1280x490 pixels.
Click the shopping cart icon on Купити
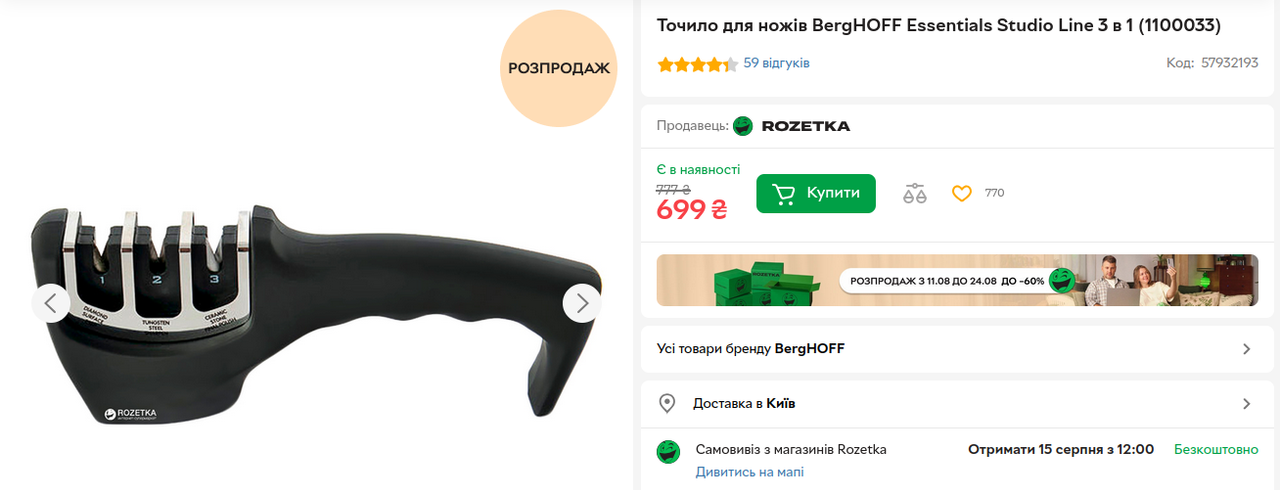click(x=784, y=193)
